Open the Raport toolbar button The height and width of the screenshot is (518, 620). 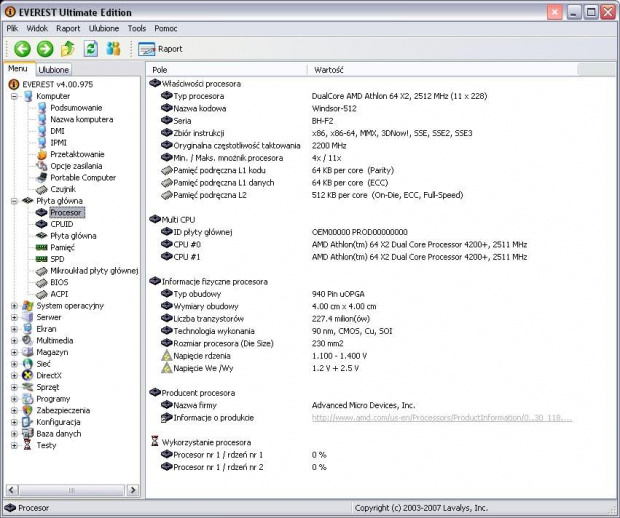pos(160,49)
